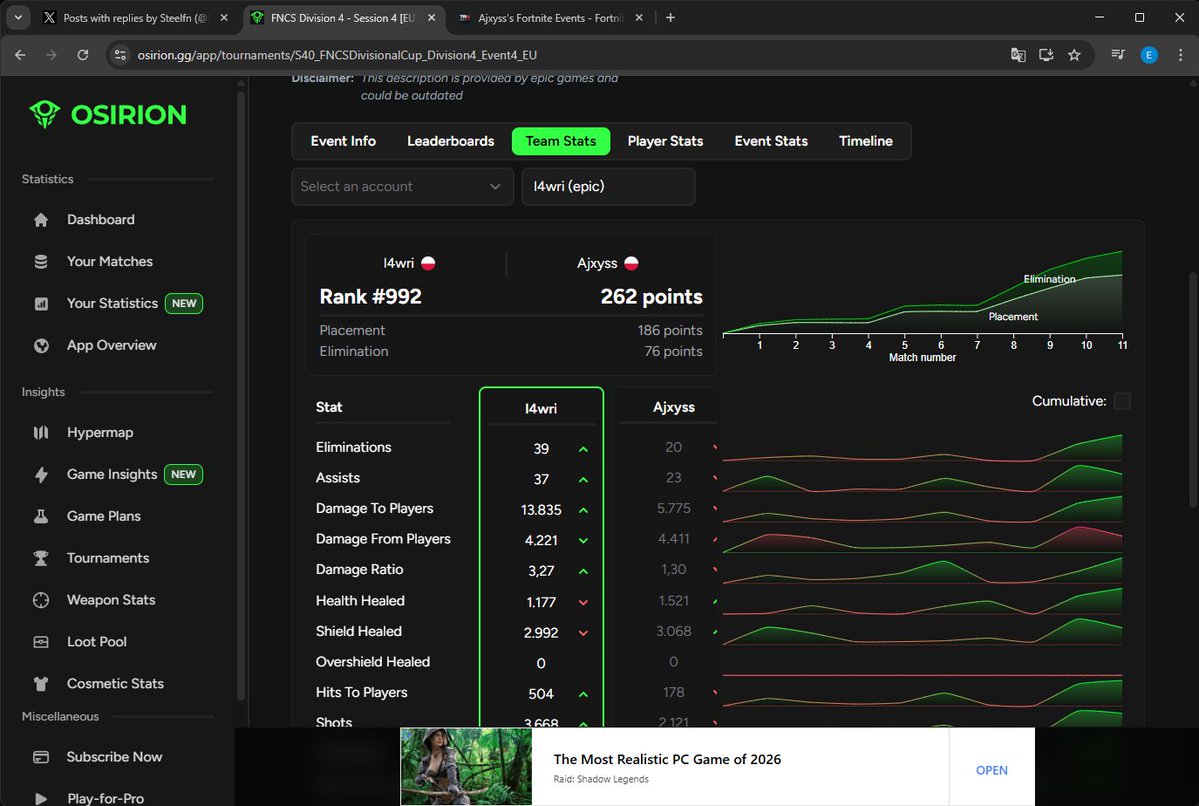1199x806 pixels.
Task: Switch to Event Stats tab
Action: pos(771,141)
